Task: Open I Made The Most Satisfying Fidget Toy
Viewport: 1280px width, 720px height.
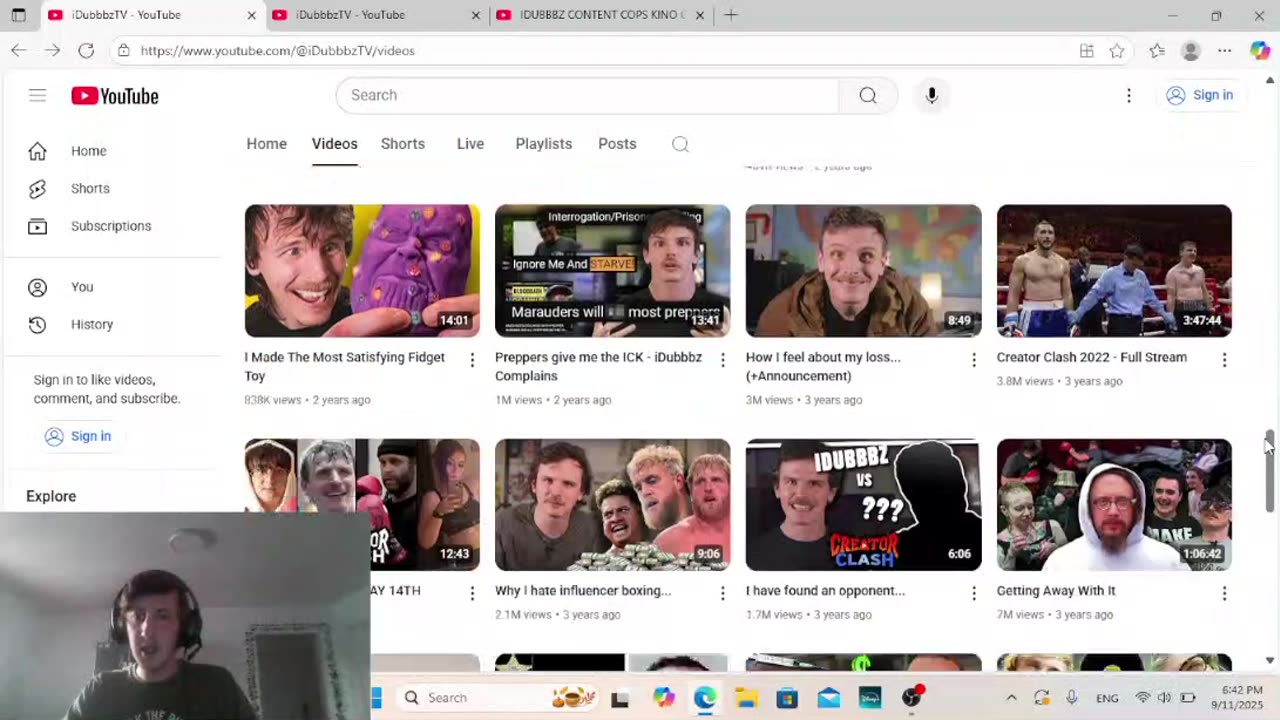Action: coord(345,366)
